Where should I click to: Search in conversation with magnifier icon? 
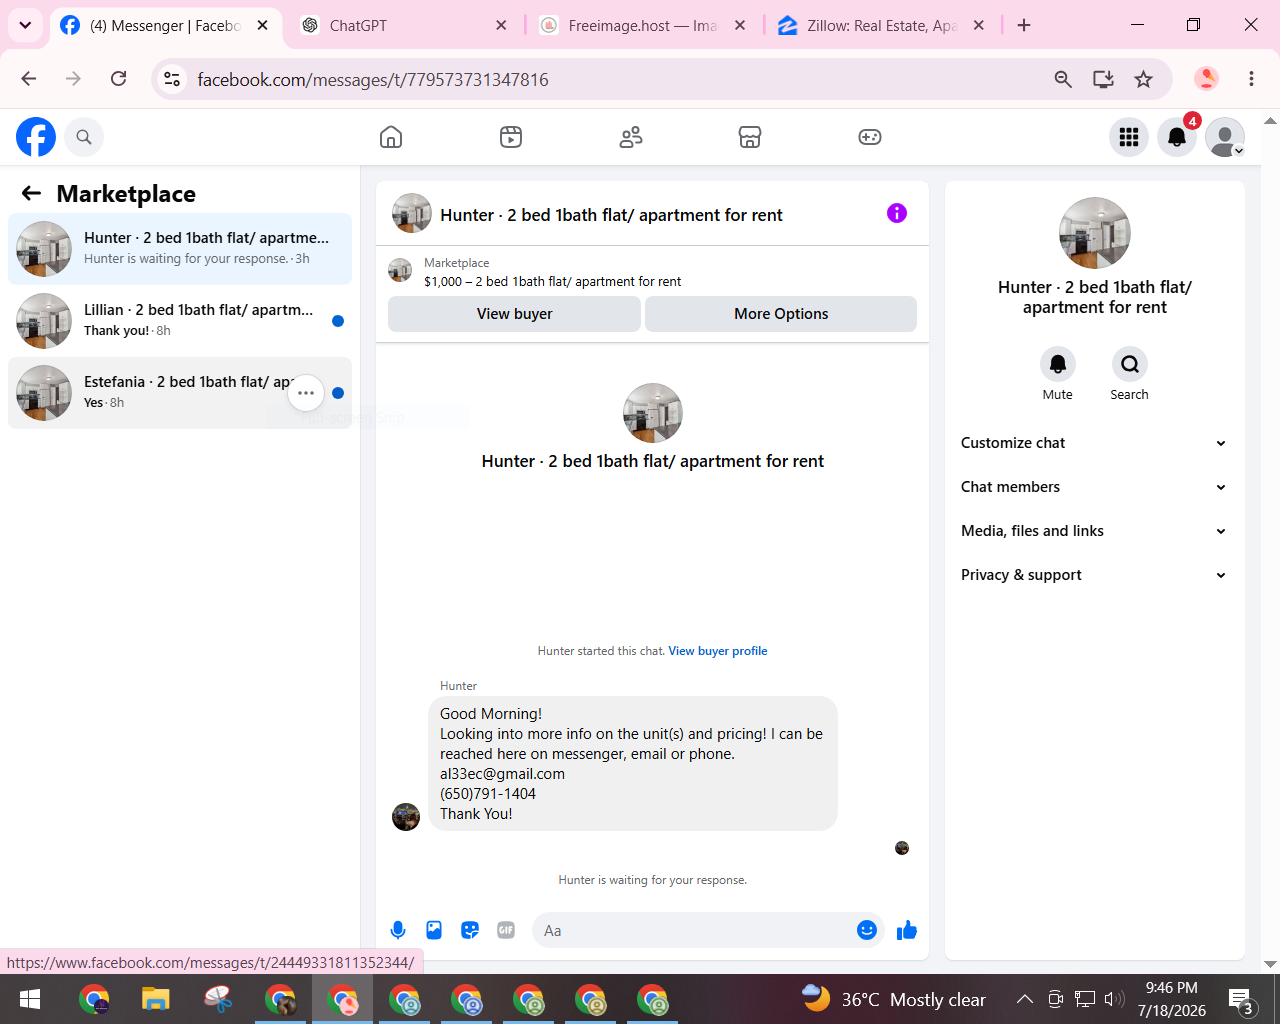click(x=1130, y=364)
